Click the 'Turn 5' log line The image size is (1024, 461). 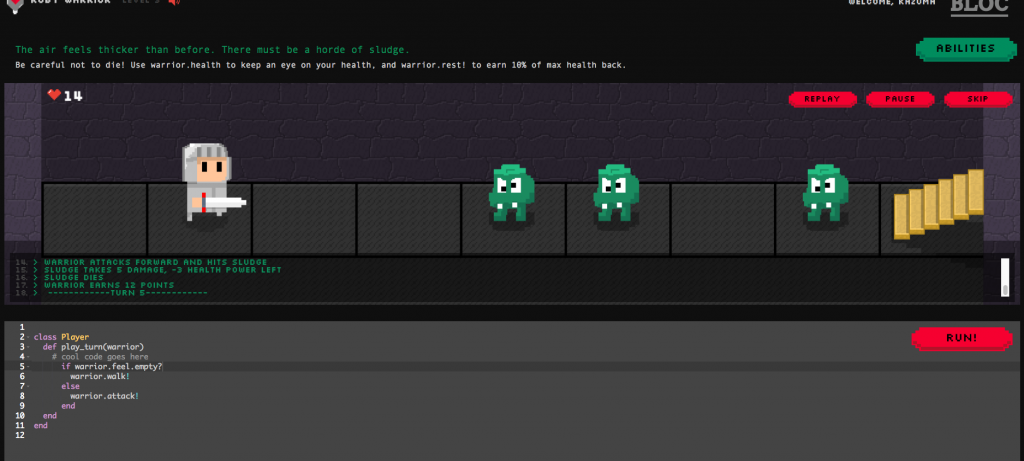[x=127, y=293]
